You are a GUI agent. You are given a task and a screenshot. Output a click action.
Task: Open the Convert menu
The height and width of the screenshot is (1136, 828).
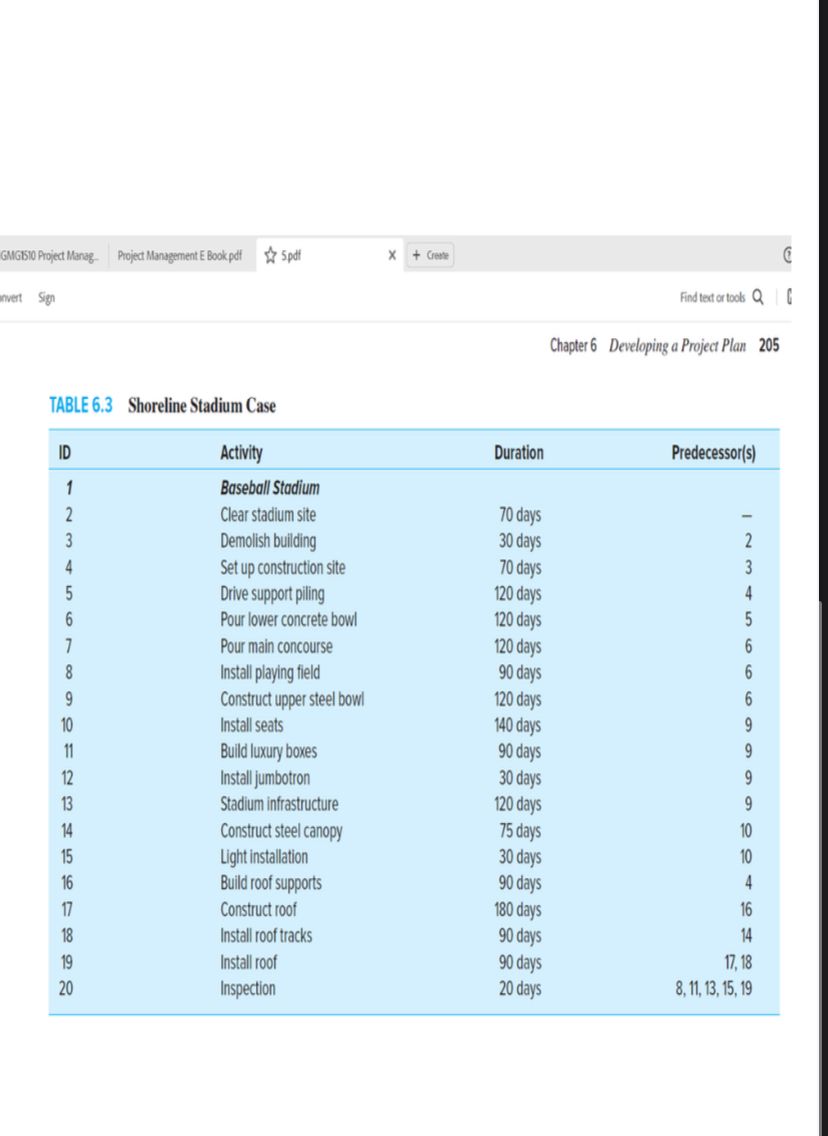pos(10,298)
